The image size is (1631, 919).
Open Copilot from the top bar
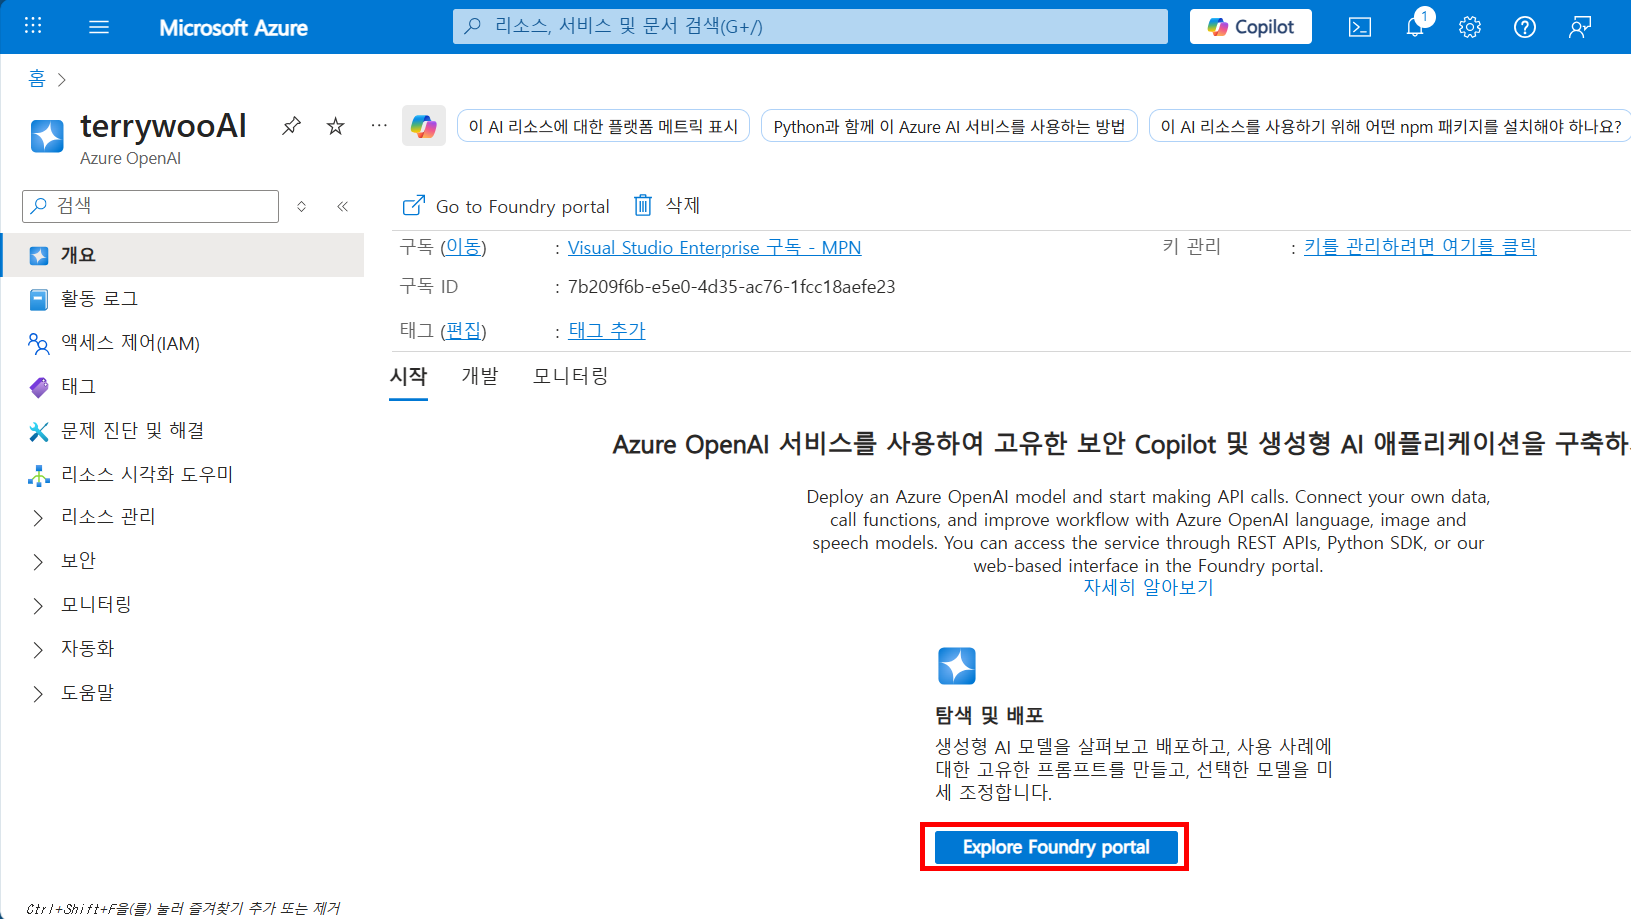[x=1250, y=27]
